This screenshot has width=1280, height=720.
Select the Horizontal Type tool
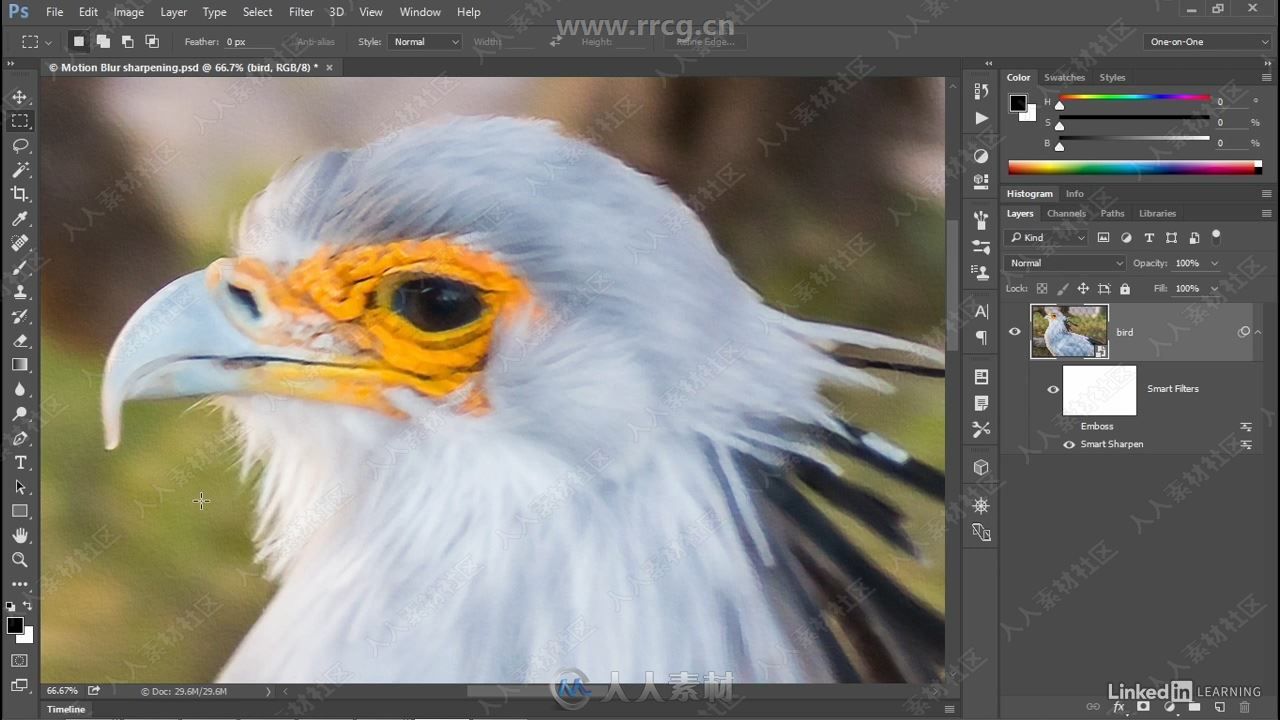click(19, 463)
